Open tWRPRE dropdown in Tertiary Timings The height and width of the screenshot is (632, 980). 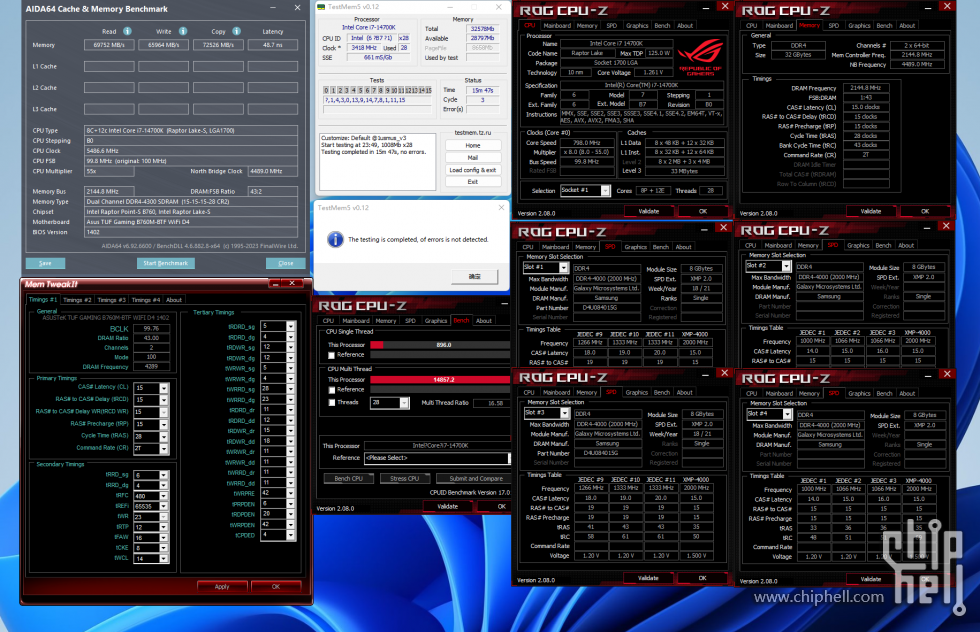coord(291,493)
